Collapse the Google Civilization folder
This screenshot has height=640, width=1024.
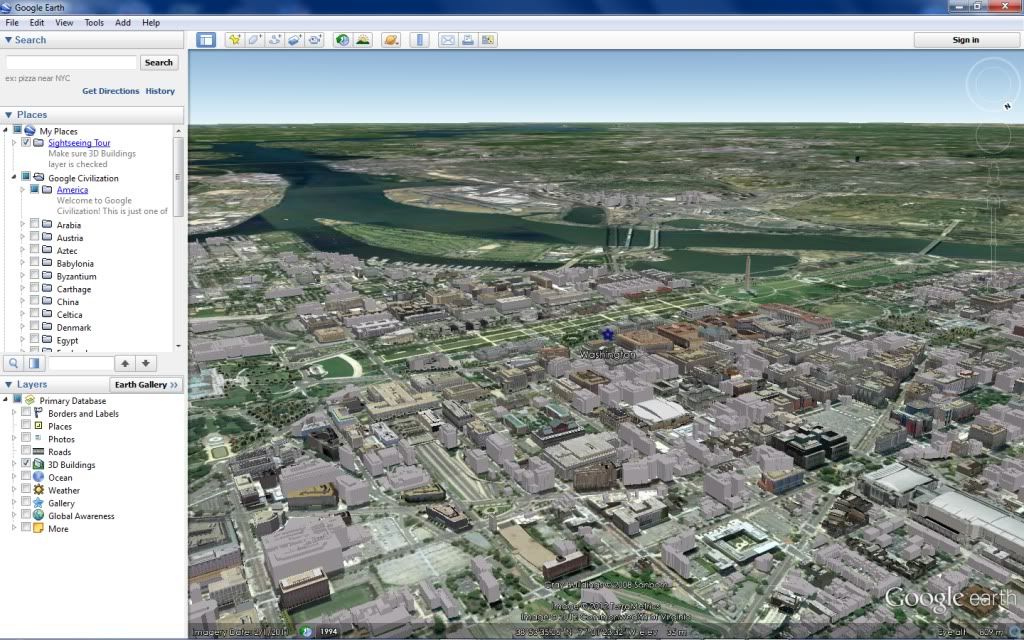point(14,177)
